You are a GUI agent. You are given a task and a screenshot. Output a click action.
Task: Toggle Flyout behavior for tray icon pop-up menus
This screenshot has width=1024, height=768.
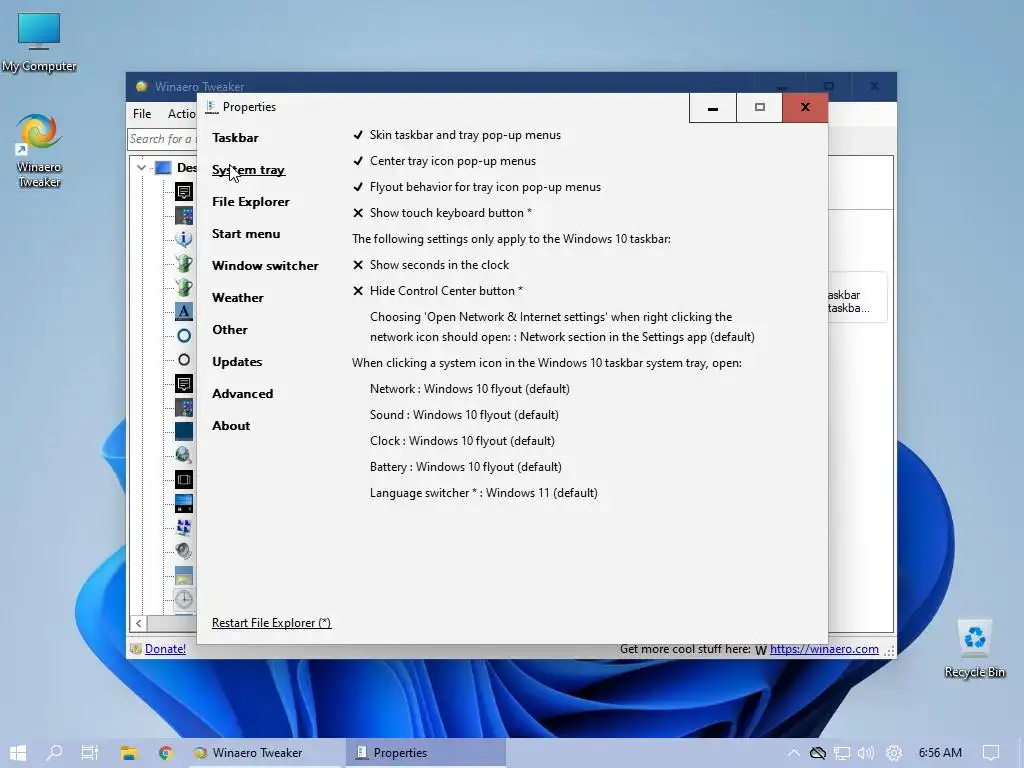tap(477, 187)
